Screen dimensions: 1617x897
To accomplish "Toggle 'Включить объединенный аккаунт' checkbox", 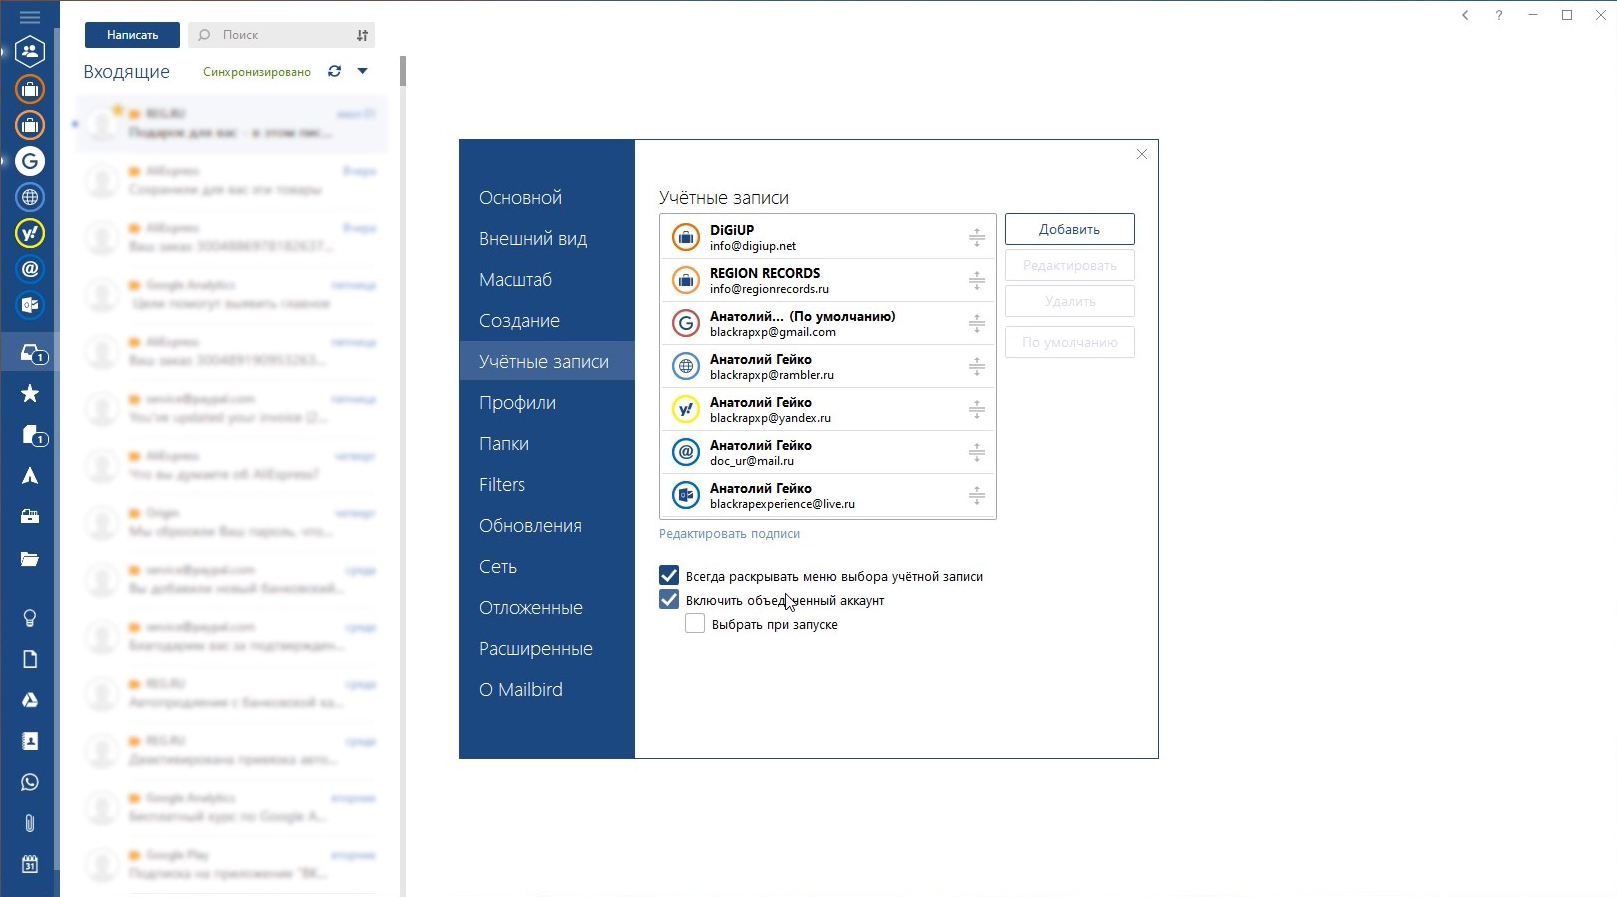I will coord(669,600).
